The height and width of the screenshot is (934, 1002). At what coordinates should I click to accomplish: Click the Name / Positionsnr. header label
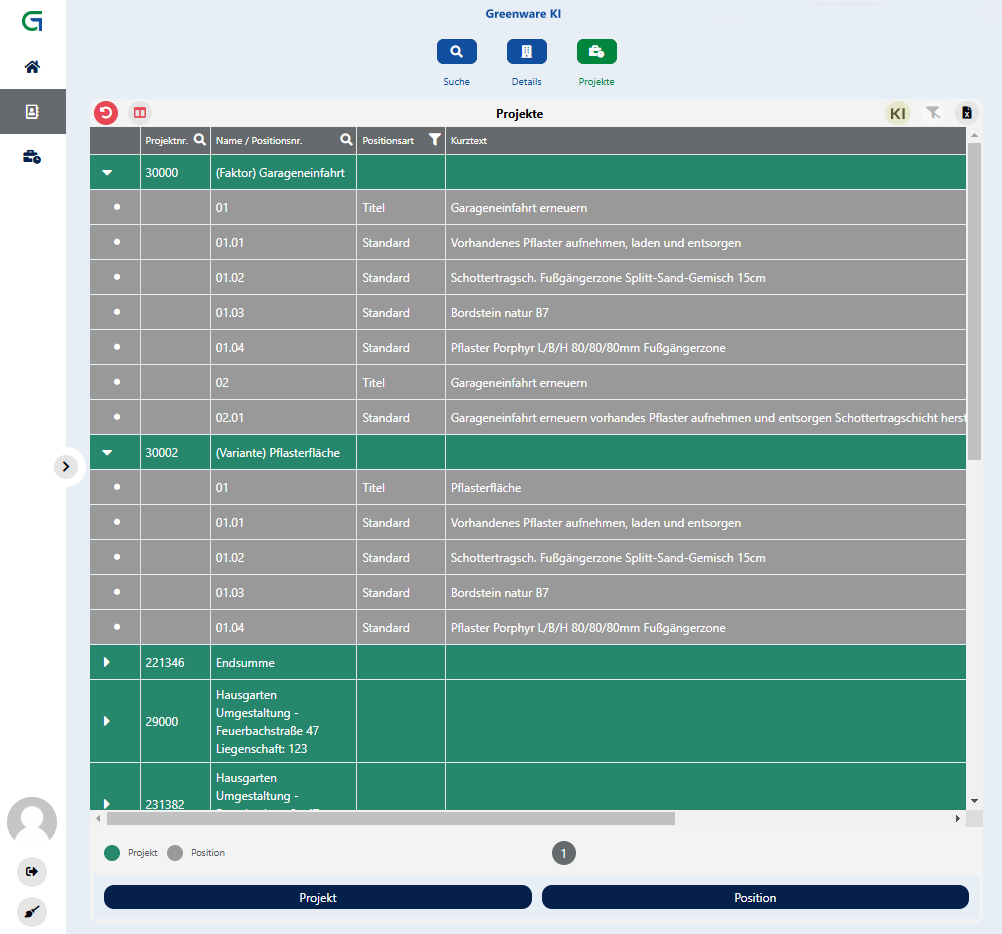259,141
